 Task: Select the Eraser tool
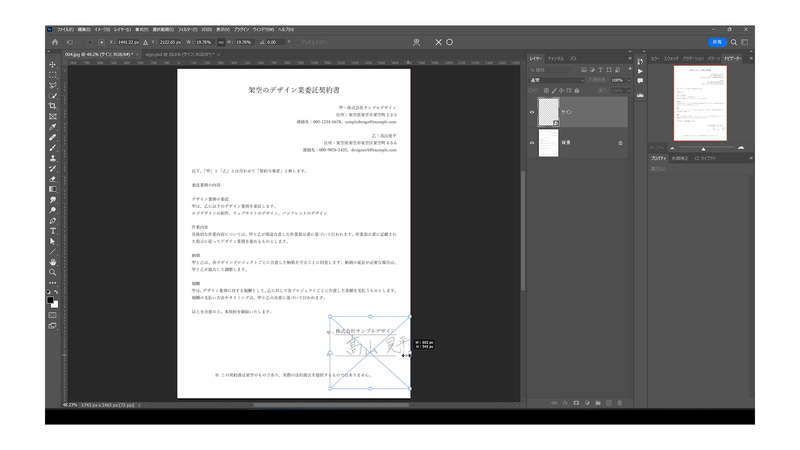(x=53, y=179)
